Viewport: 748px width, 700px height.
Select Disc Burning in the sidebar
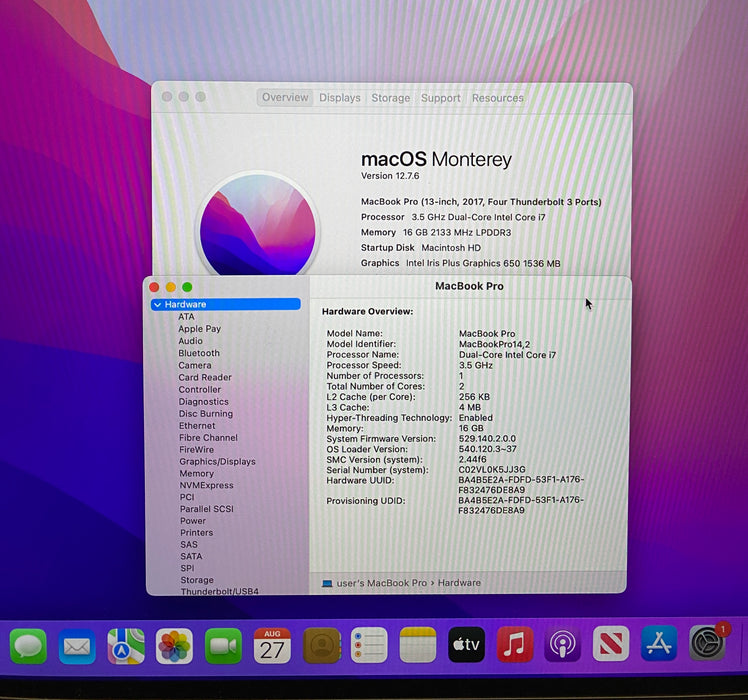[206, 414]
